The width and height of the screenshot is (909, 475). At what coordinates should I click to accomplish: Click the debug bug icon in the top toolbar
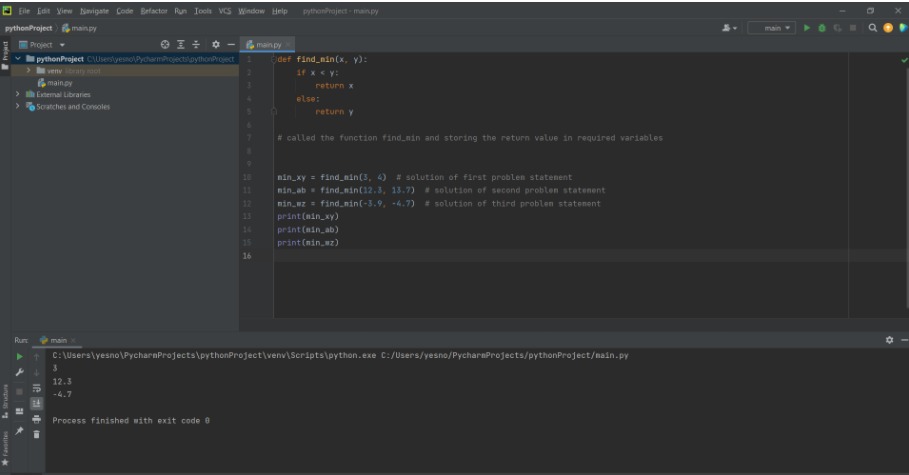[824, 28]
